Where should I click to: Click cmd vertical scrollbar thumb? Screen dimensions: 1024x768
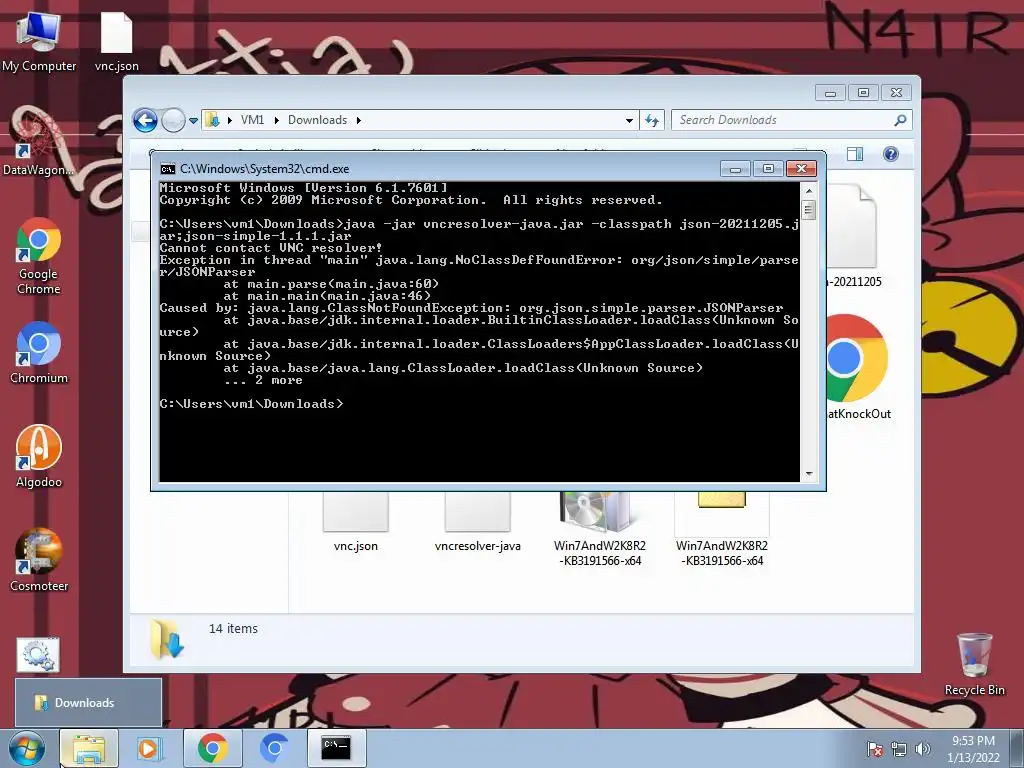click(808, 210)
